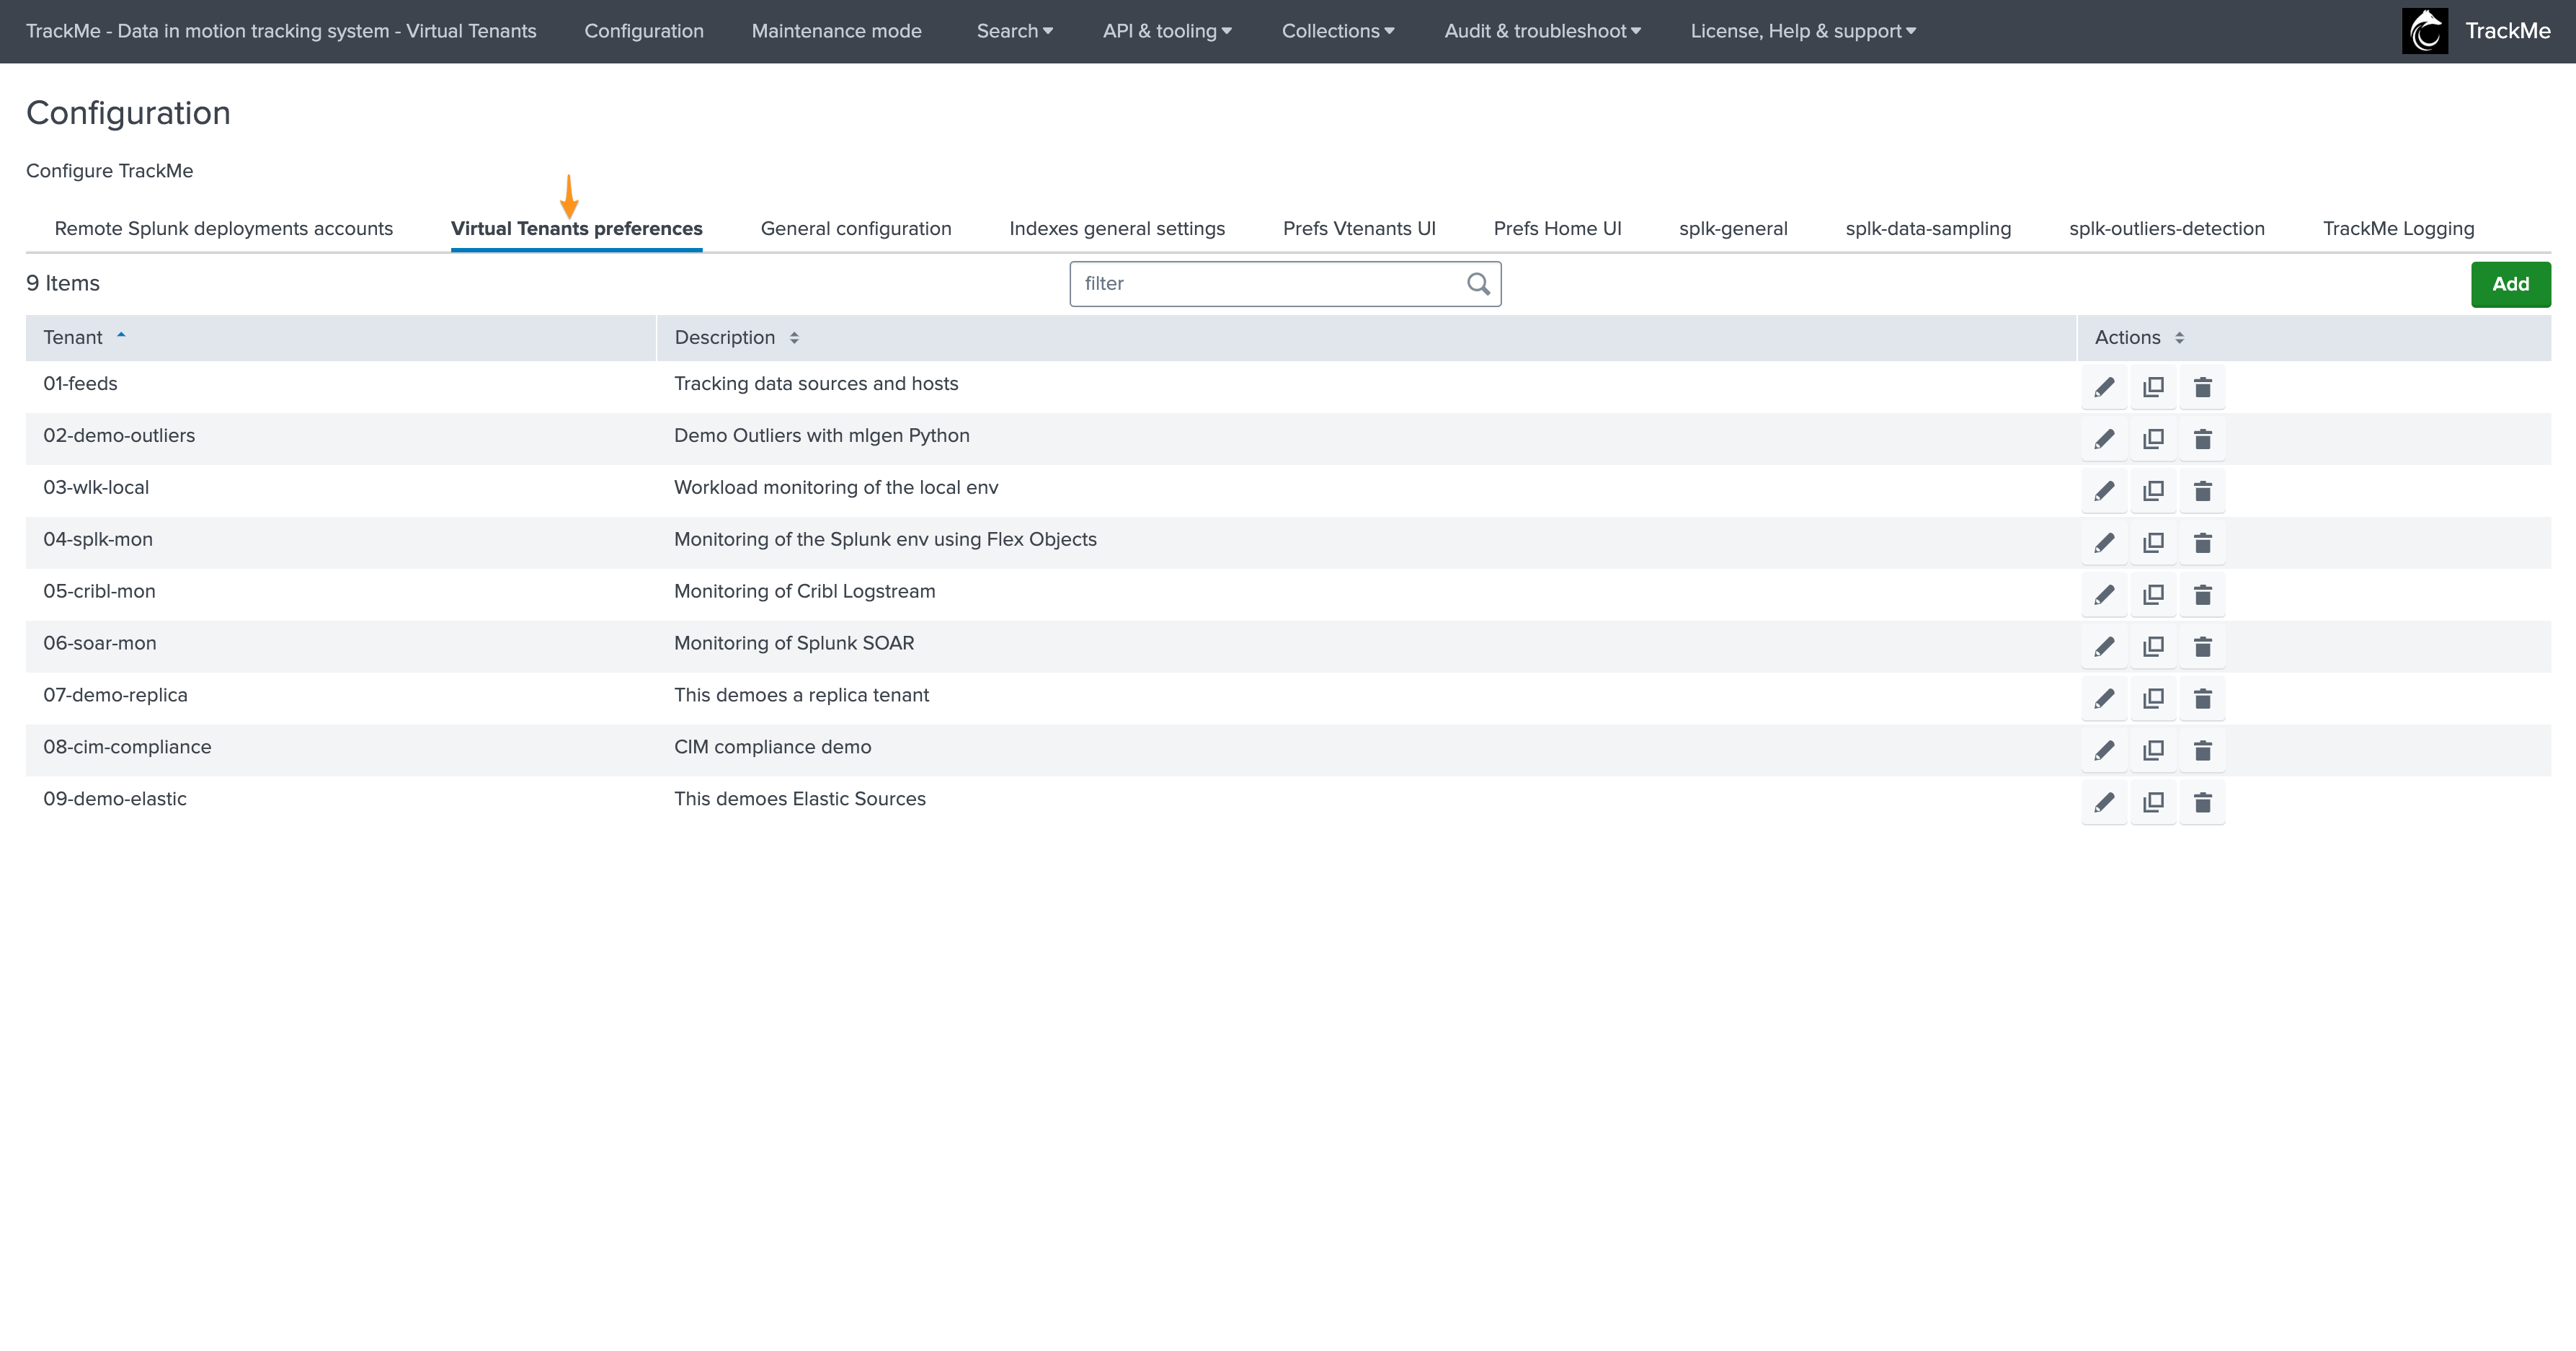Sort table by Tenant column
Viewport: 2576px width, 1351px height.
click(x=73, y=338)
